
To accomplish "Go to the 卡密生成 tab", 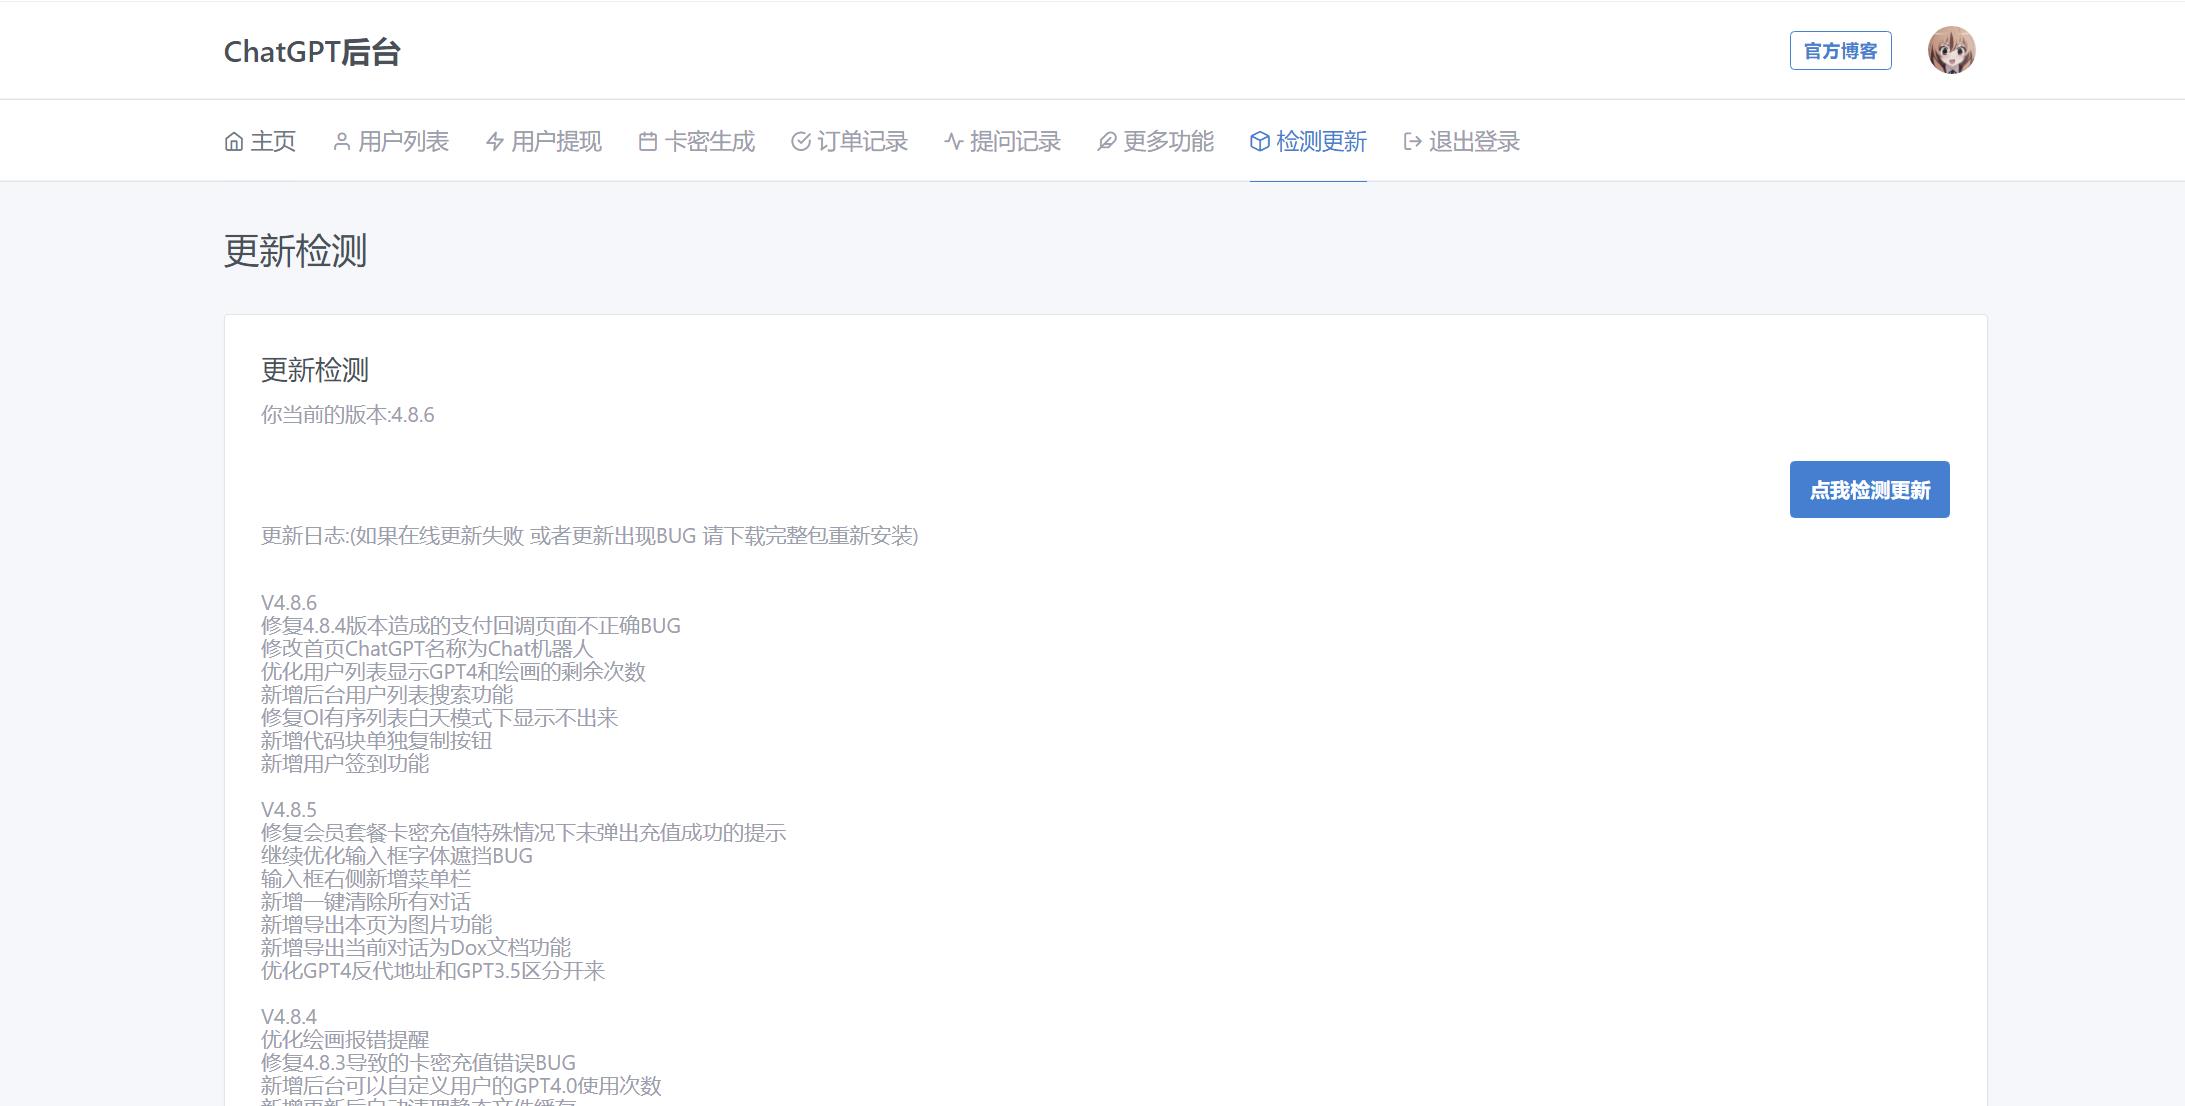I will click(710, 142).
